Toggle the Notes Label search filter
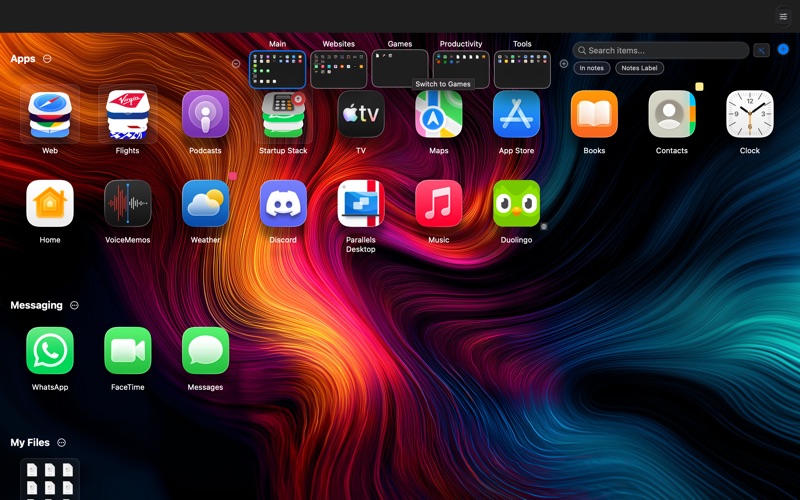Image resolution: width=800 pixels, height=500 pixels. pyautogui.click(x=639, y=68)
